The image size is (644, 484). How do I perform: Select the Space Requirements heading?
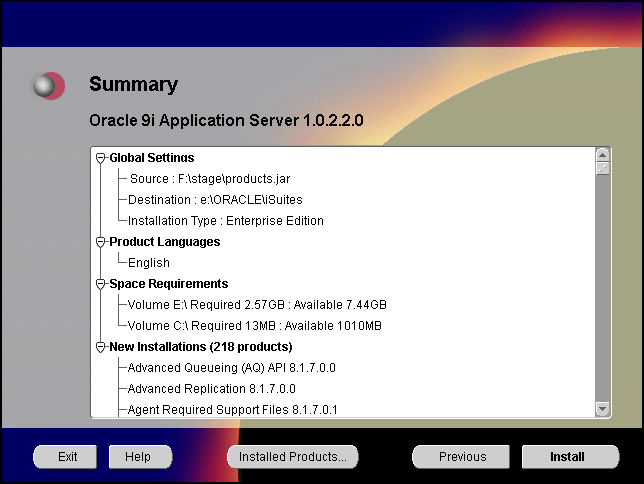[169, 283]
